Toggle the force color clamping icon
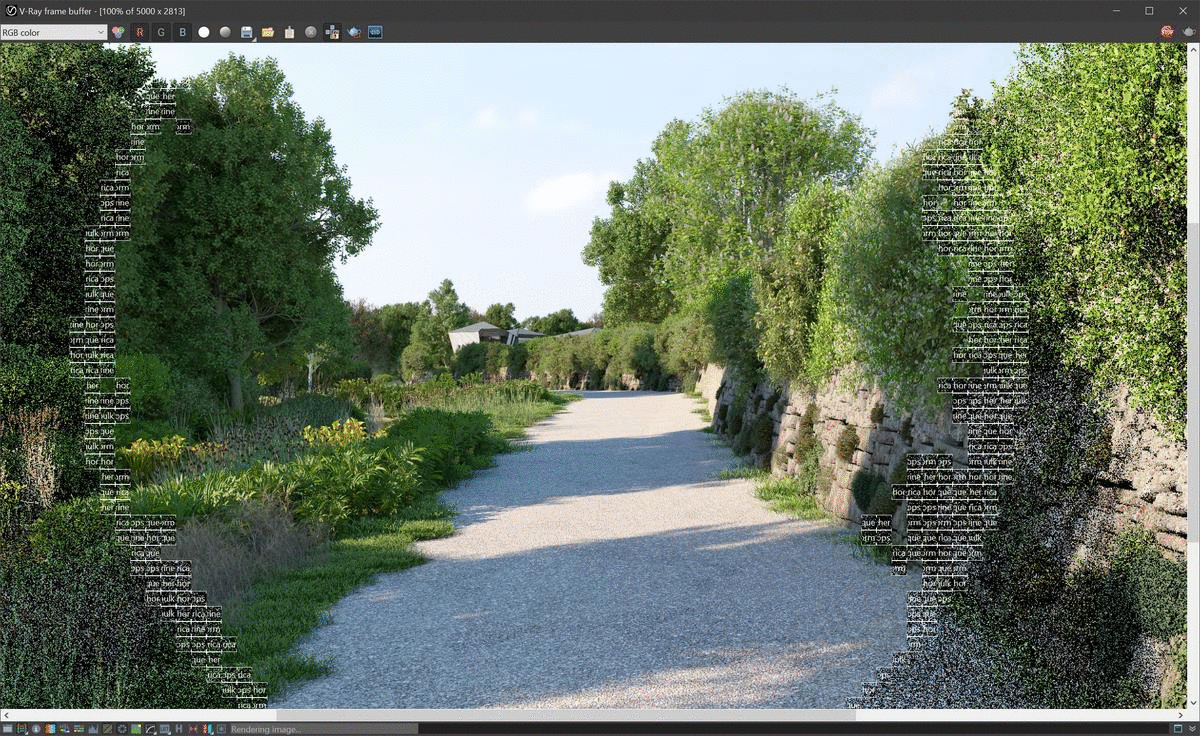 click(x=21, y=729)
